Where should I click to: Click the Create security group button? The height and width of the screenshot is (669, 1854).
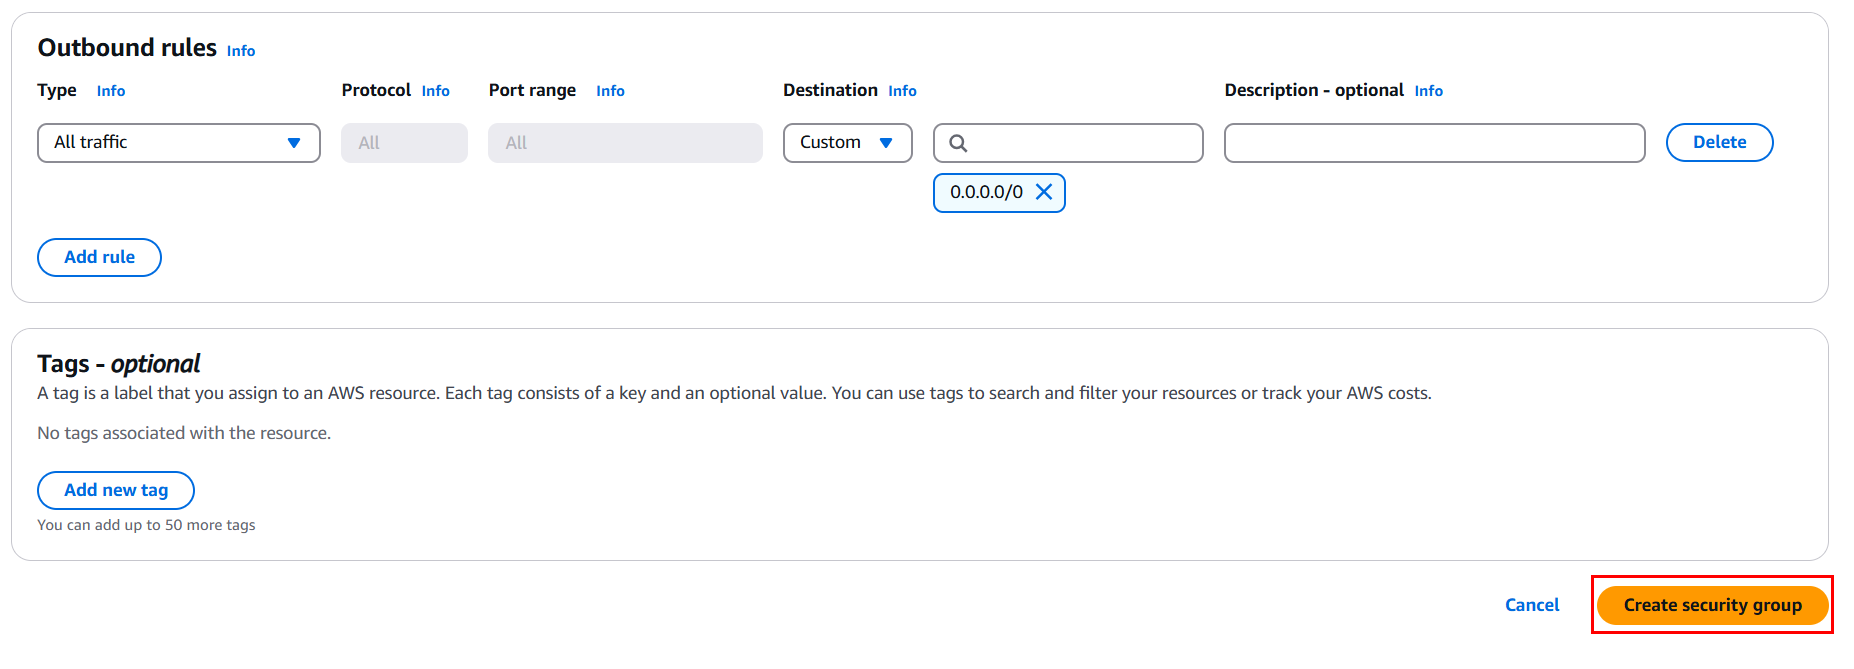pos(1712,605)
